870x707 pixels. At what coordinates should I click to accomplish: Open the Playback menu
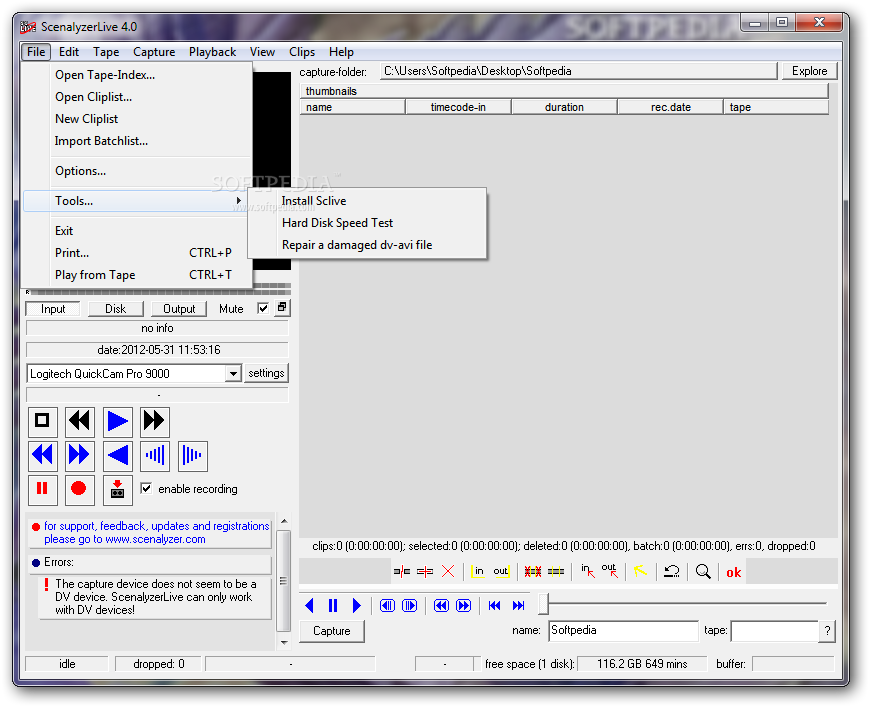click(213, 52)
